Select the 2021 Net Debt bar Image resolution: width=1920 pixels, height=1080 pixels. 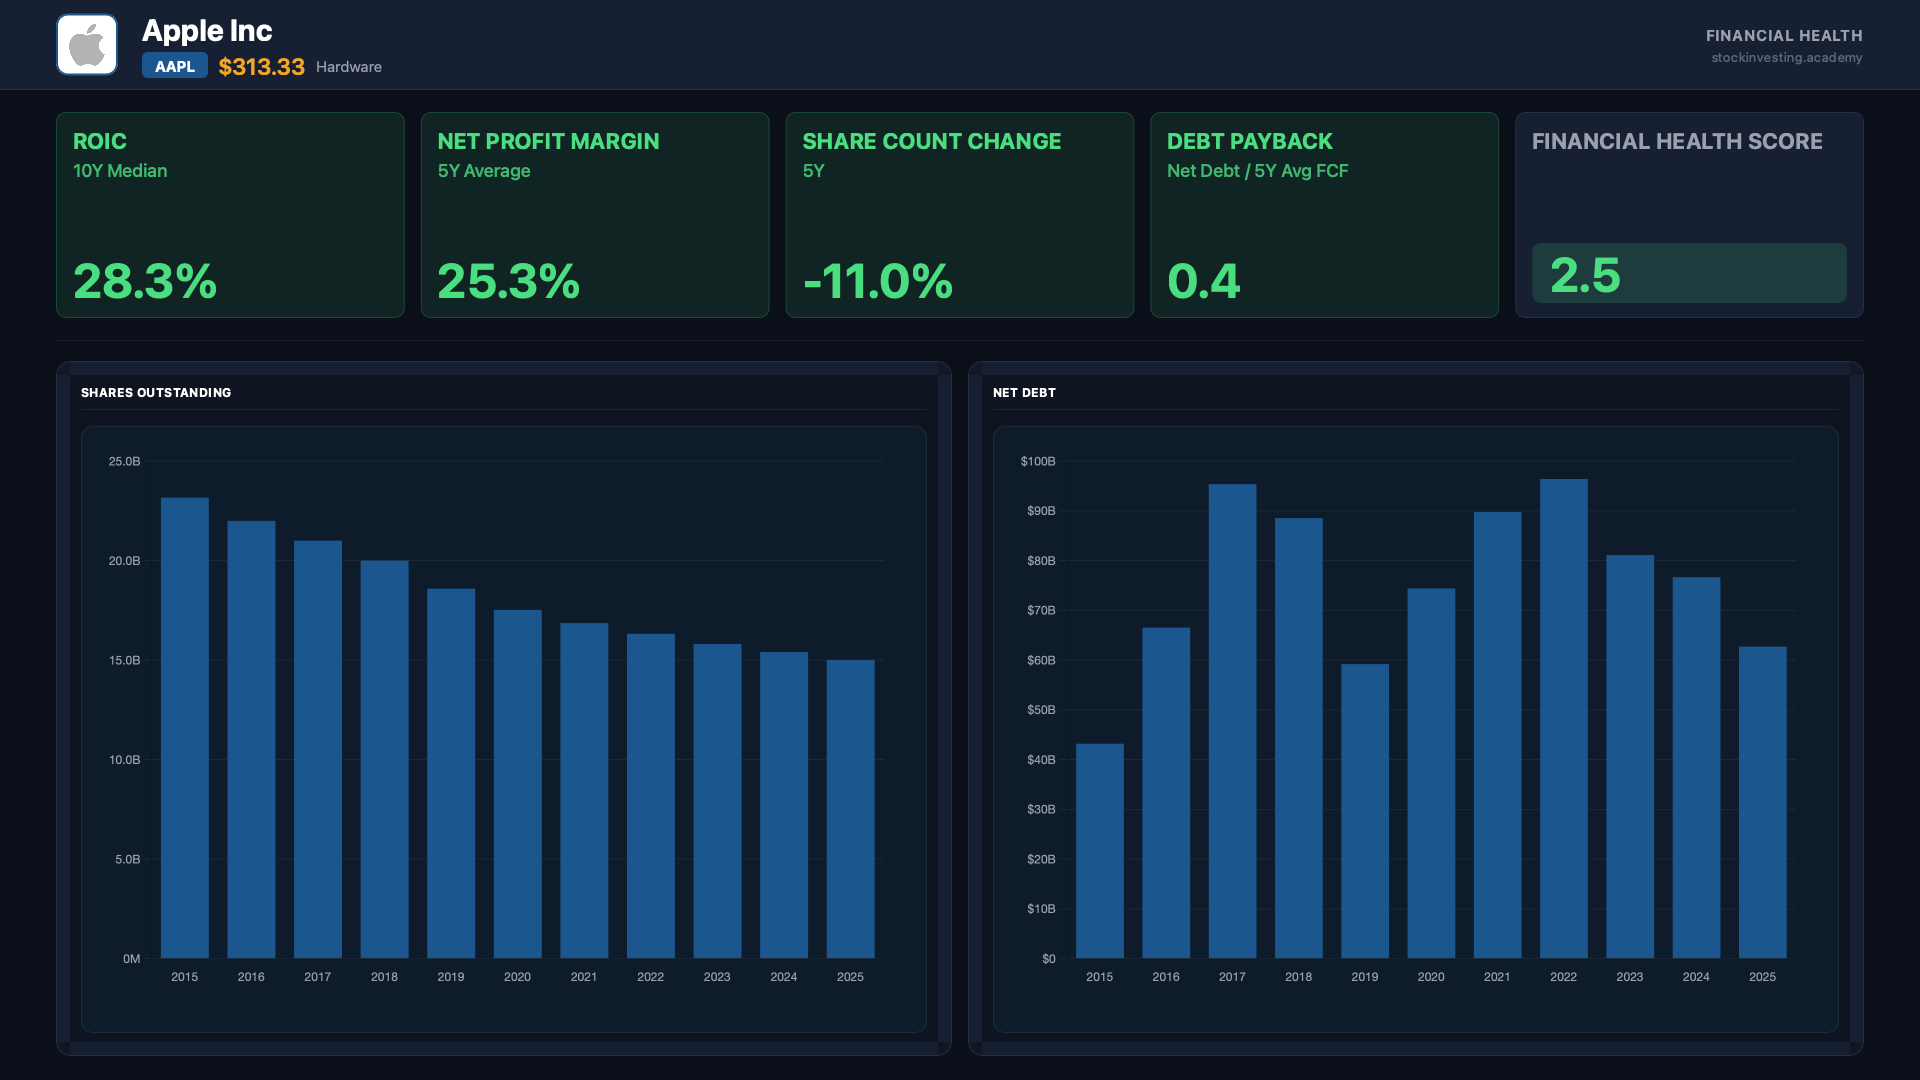[x=1497, y=735]
